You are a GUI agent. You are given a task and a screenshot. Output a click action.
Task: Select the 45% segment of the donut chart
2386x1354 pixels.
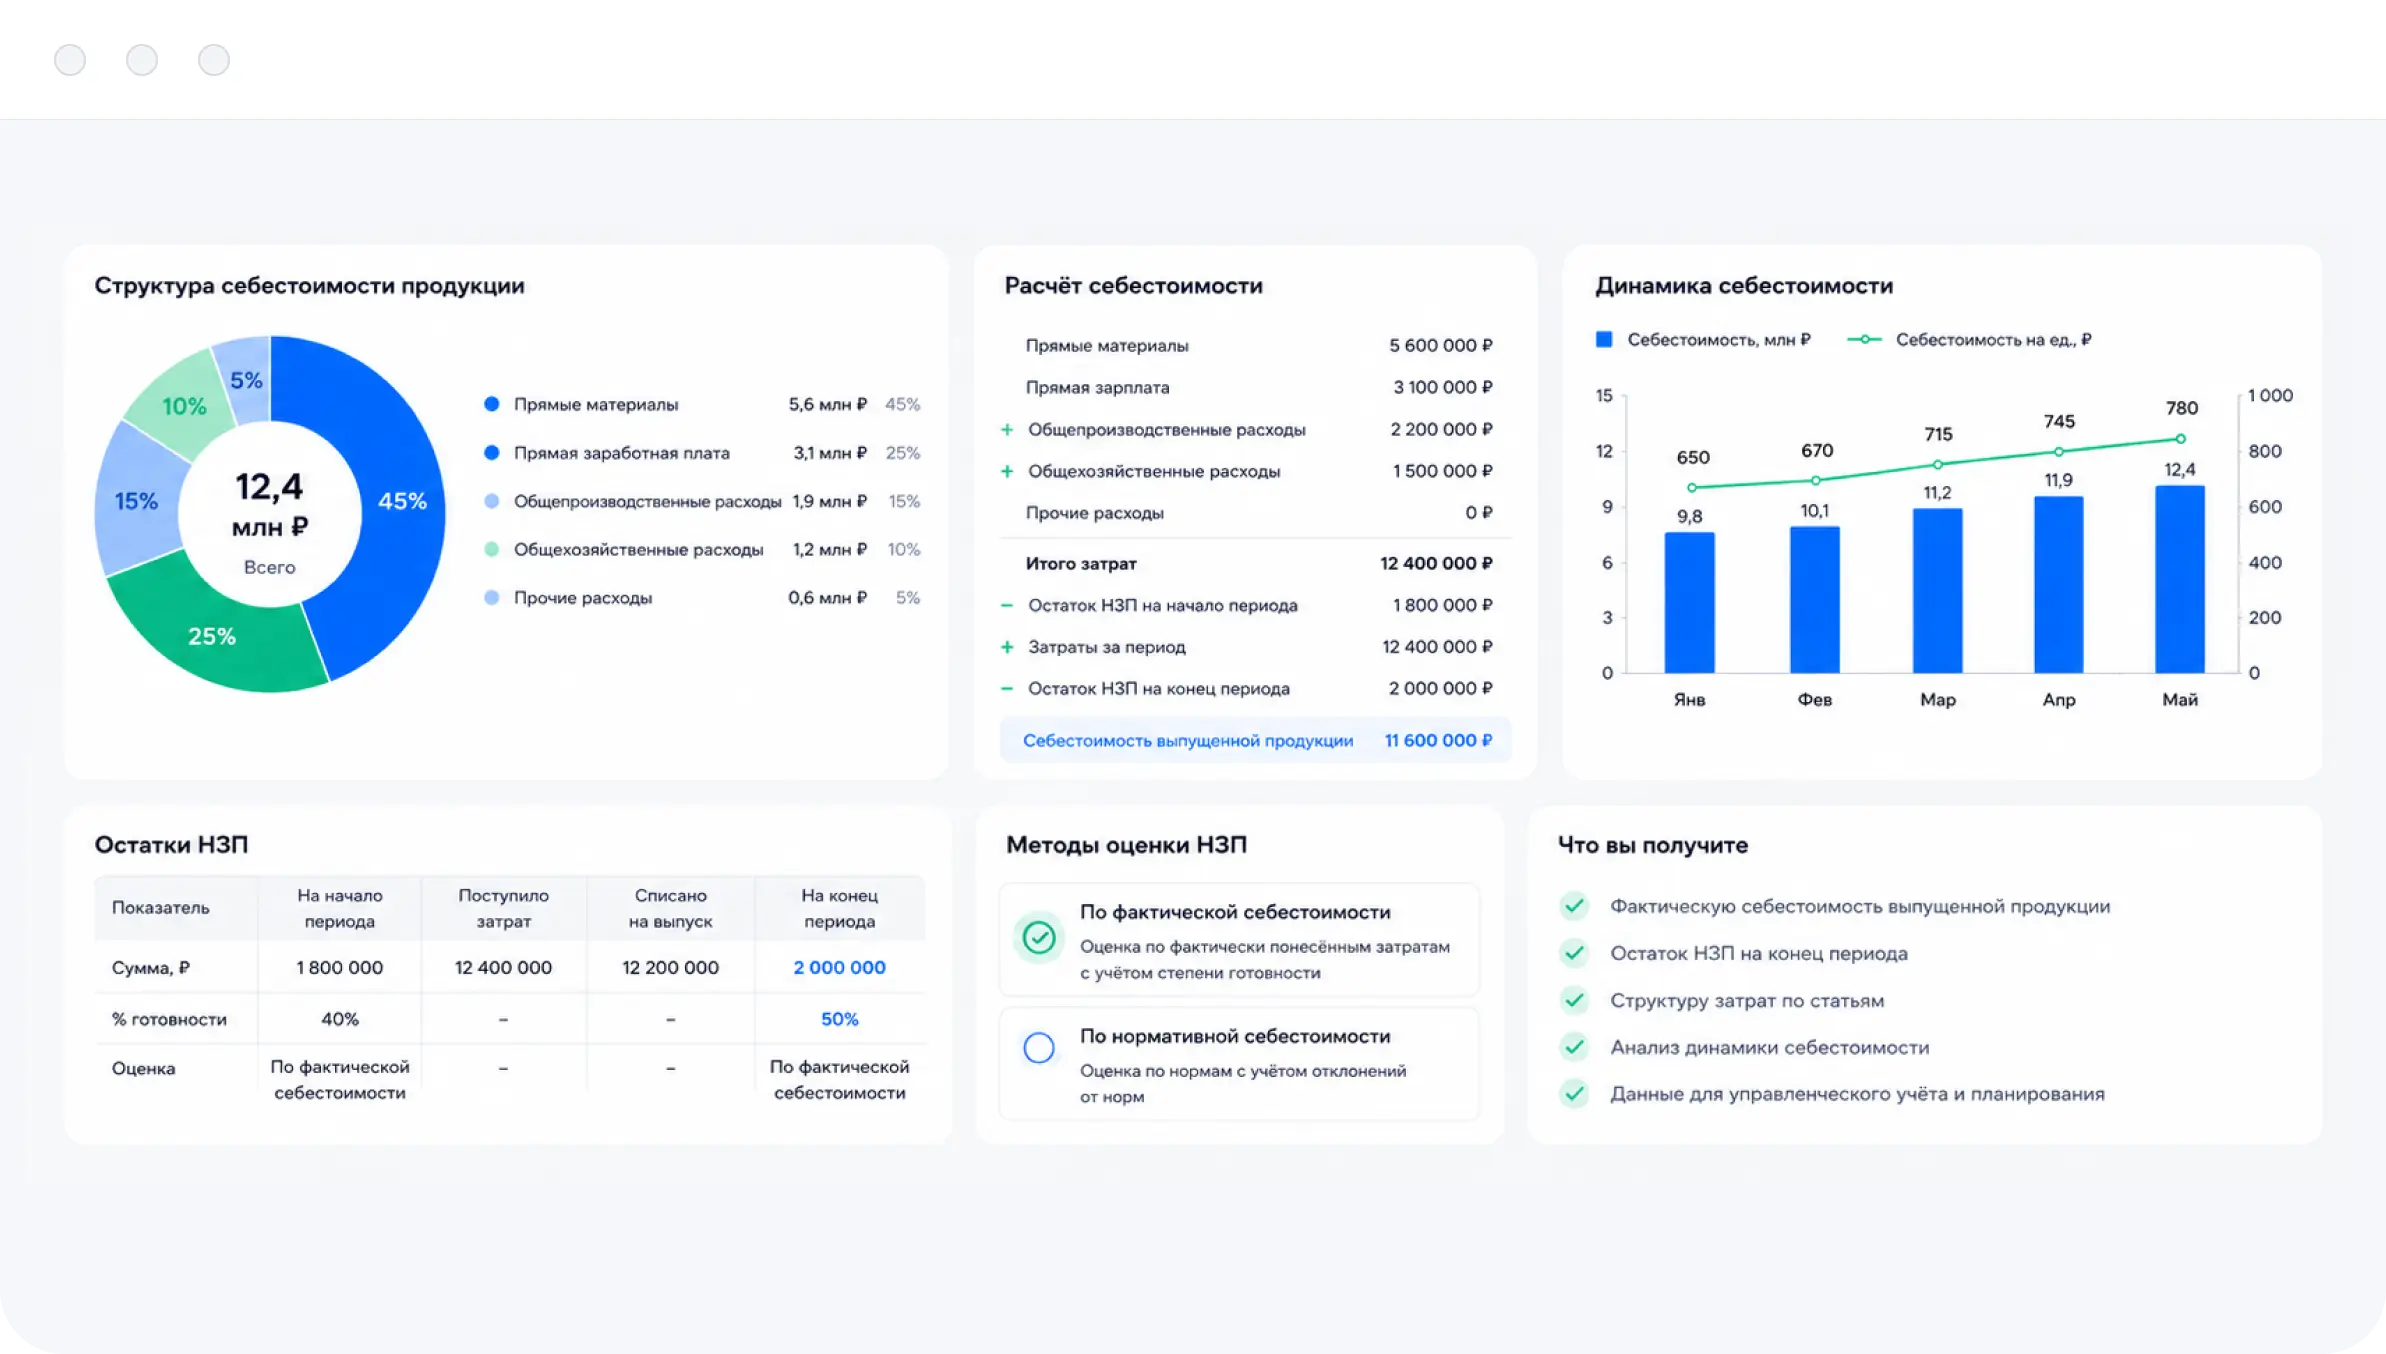click(403, 501)
